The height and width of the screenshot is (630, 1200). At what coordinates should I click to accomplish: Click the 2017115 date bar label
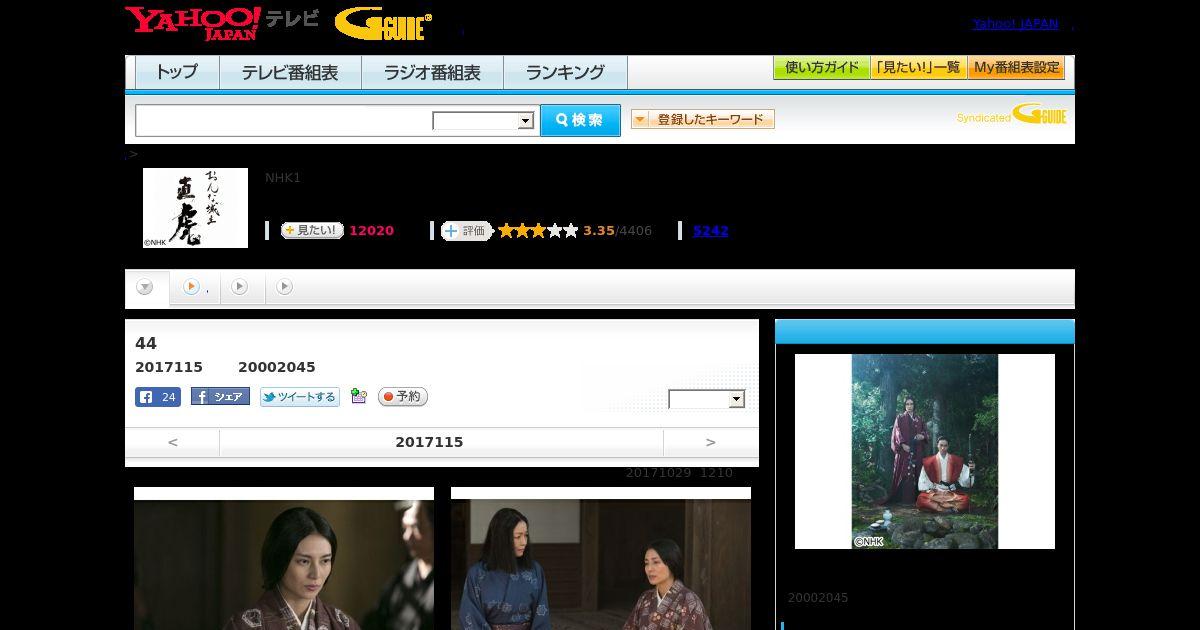pos(429,442)
